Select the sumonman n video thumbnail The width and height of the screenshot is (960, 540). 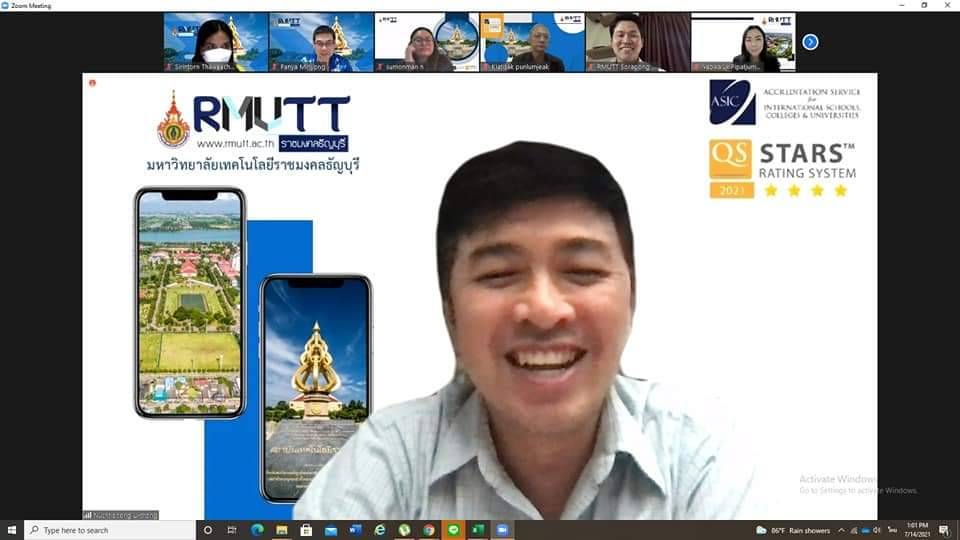point(427,42)
